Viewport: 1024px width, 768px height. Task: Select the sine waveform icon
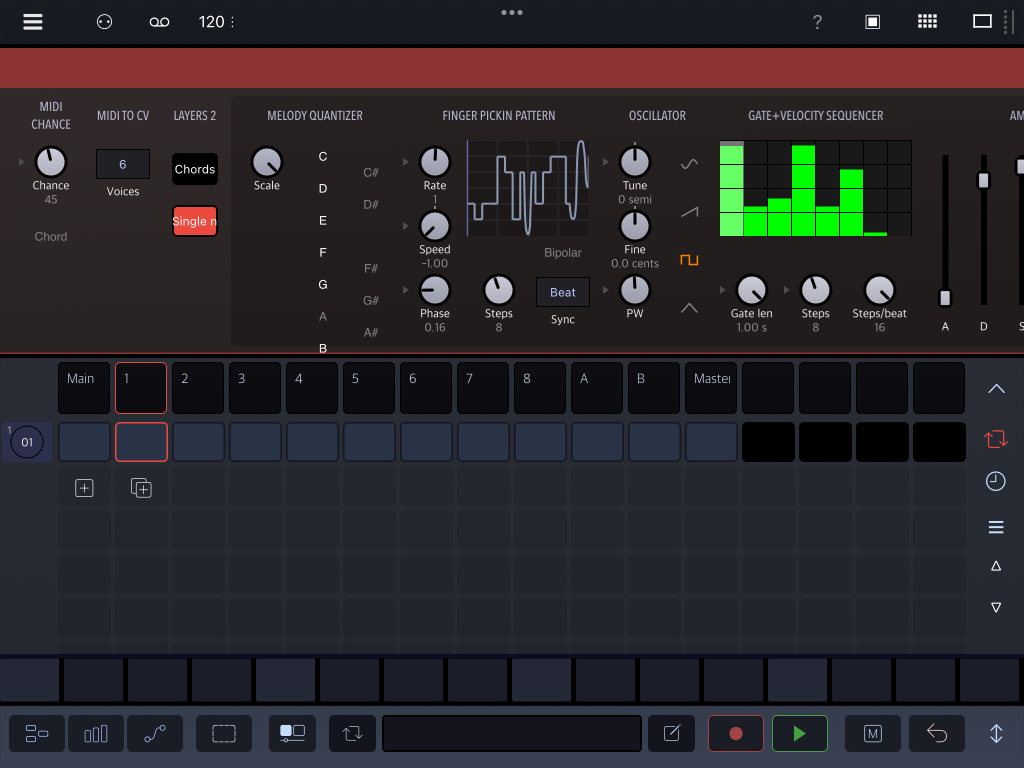(x=689, y=163)
